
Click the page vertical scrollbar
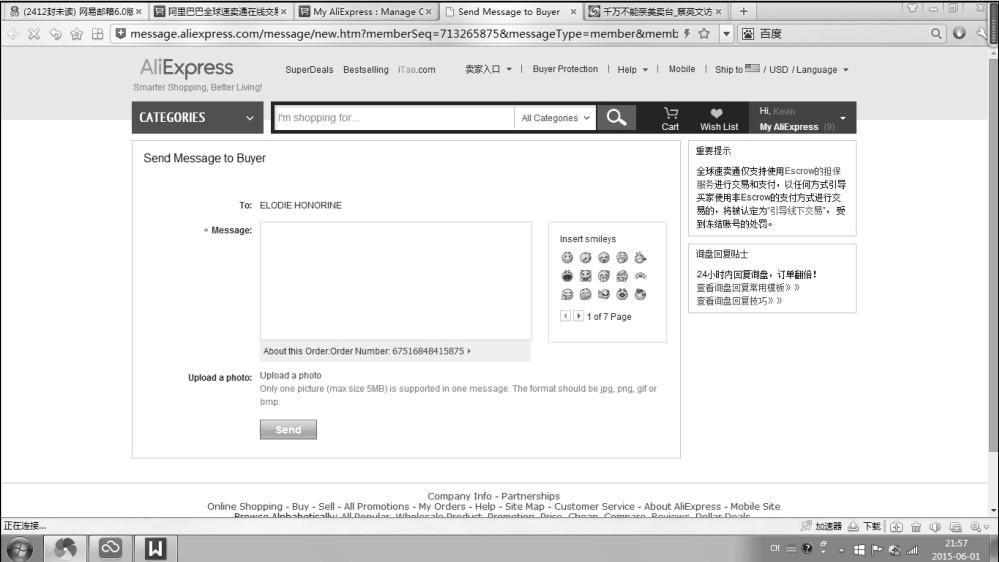point(994,255)
